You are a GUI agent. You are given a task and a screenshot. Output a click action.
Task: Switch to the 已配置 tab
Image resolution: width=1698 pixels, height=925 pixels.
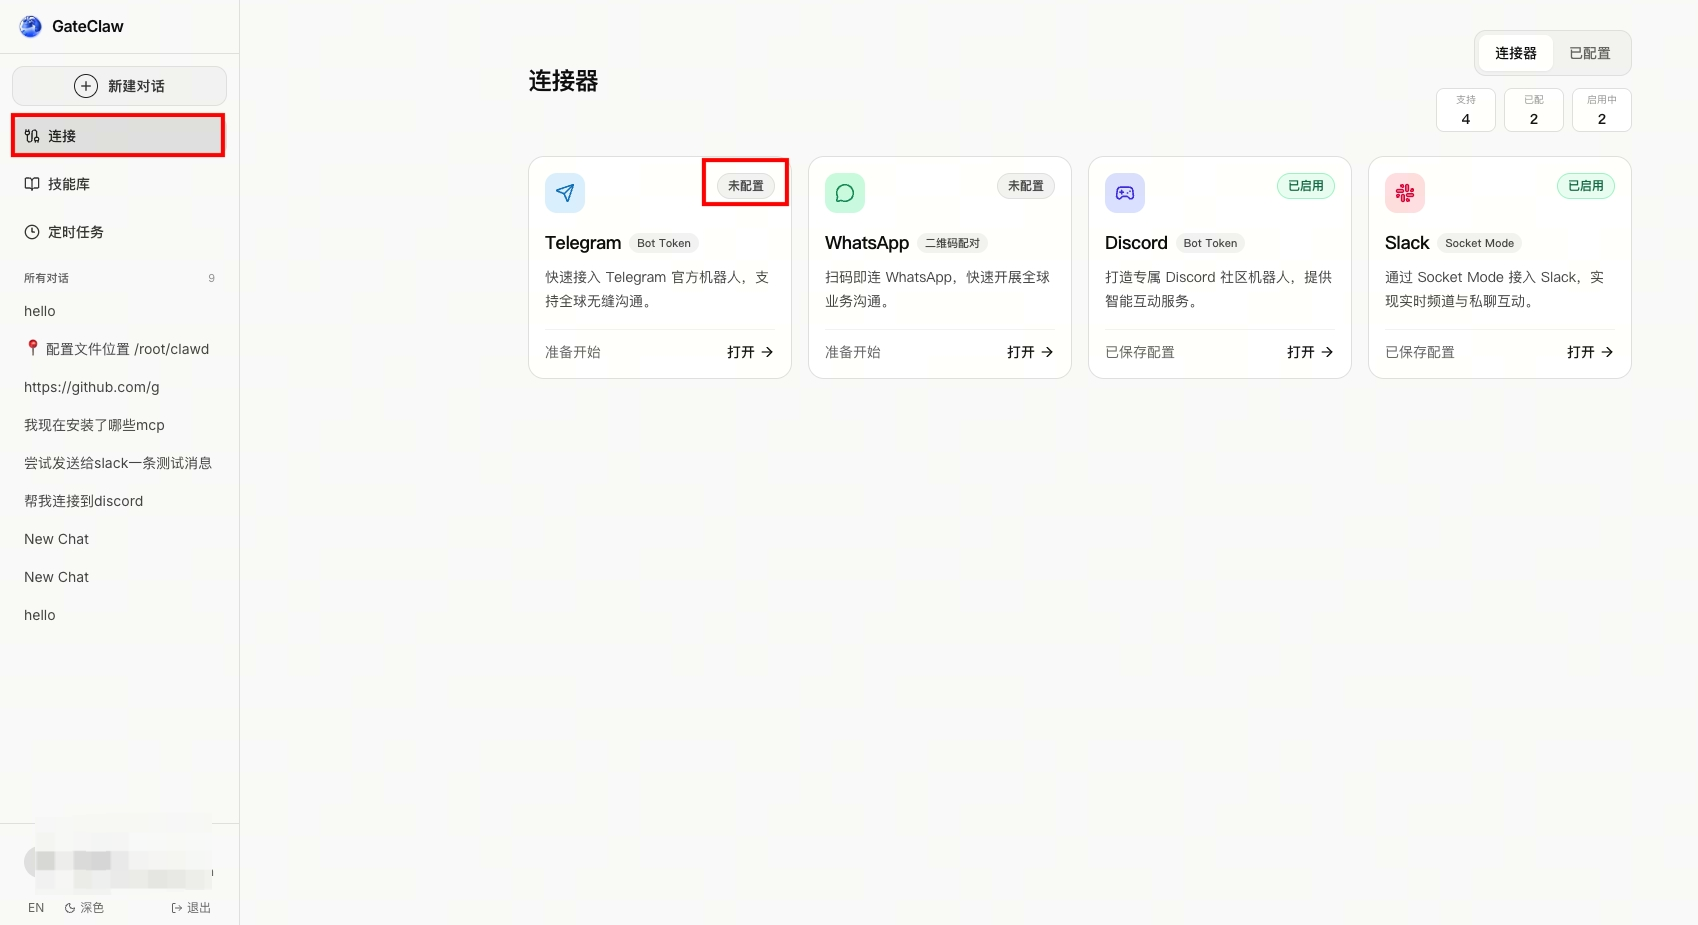1589,53
